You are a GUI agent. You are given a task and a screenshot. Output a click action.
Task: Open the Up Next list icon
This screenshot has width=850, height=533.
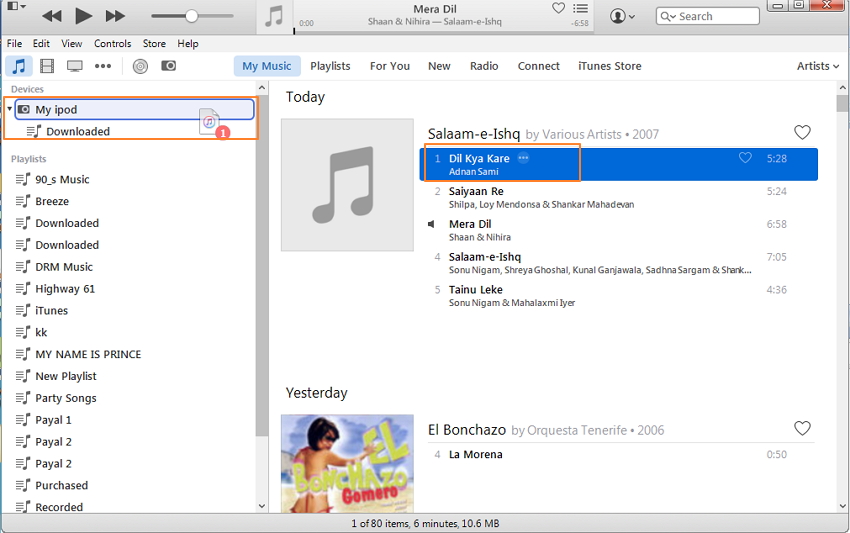[581, 8]
